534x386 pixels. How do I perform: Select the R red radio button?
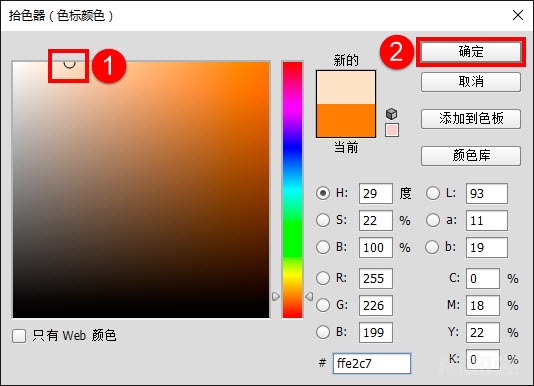point(323,278)
